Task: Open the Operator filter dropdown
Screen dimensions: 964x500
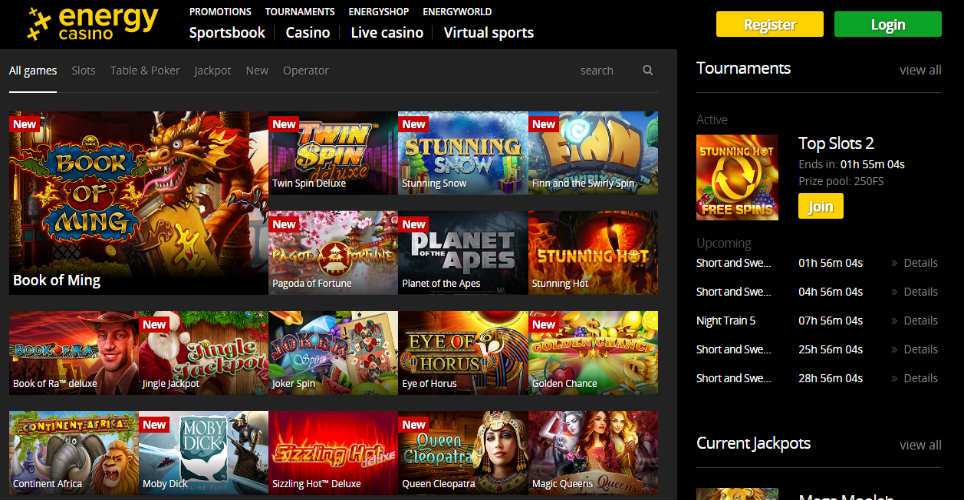Action: (x=305, y=71)
